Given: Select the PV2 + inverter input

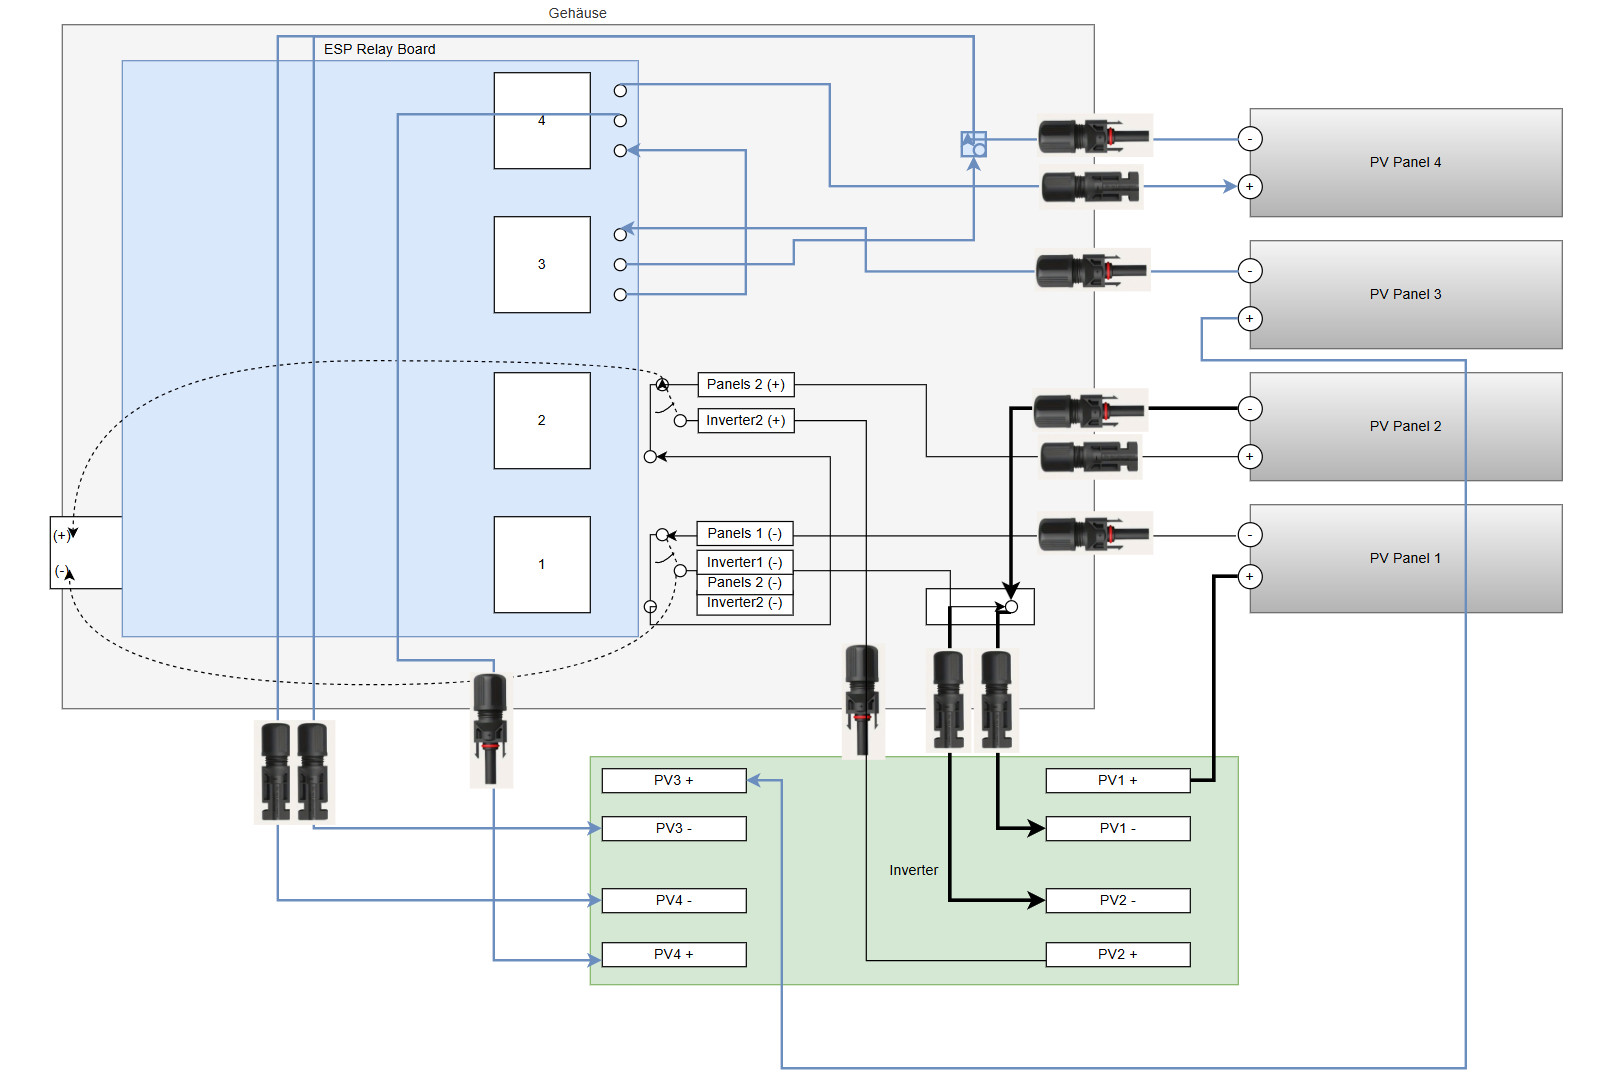Looking at the screenshot, I should click(x=1117, y=955).
